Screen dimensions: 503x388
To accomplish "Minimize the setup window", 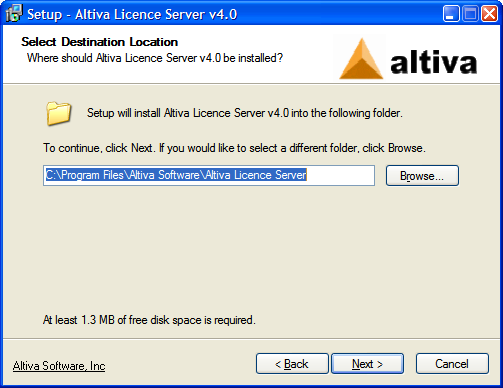I will (451, 14).
